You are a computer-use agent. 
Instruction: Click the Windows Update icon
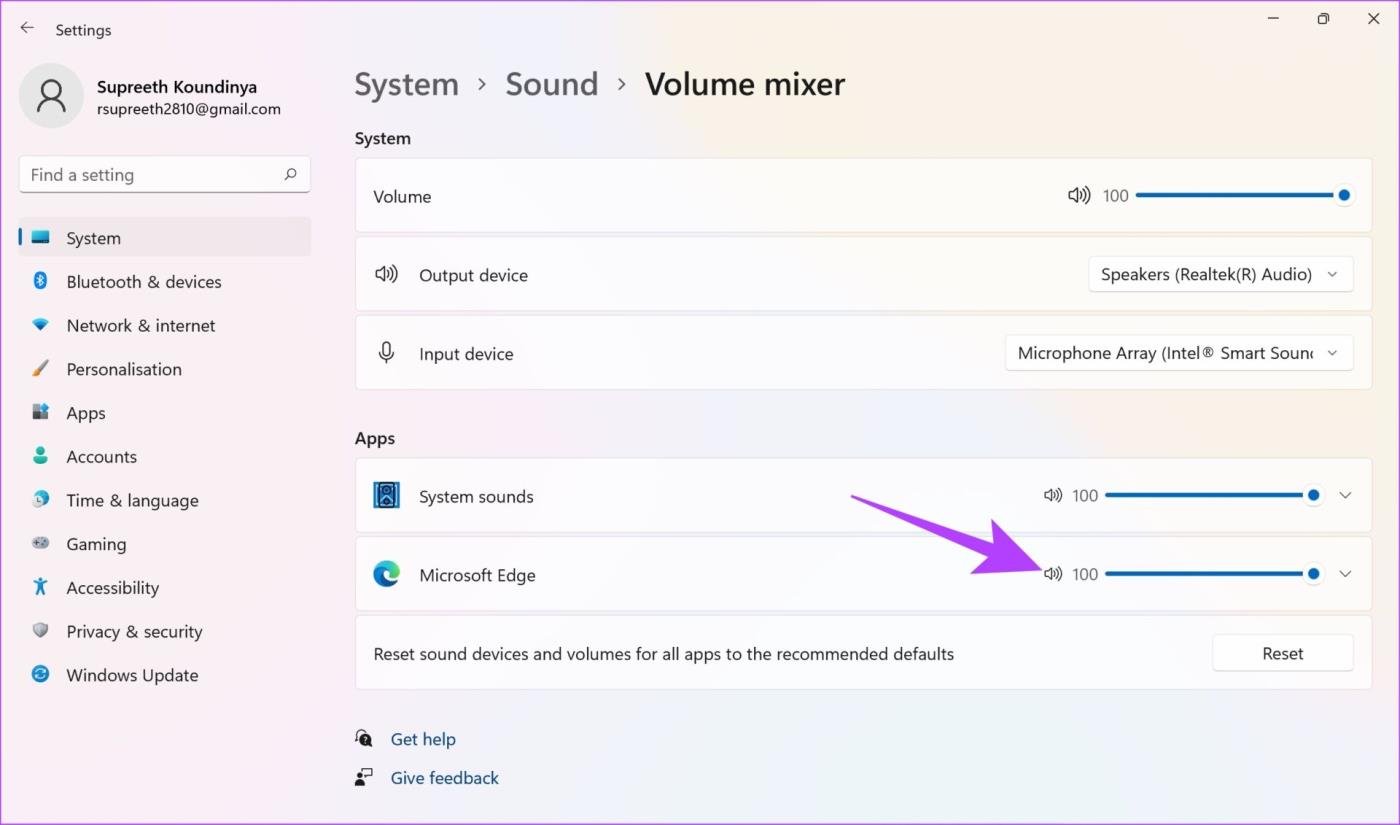(x=40, y=674)
